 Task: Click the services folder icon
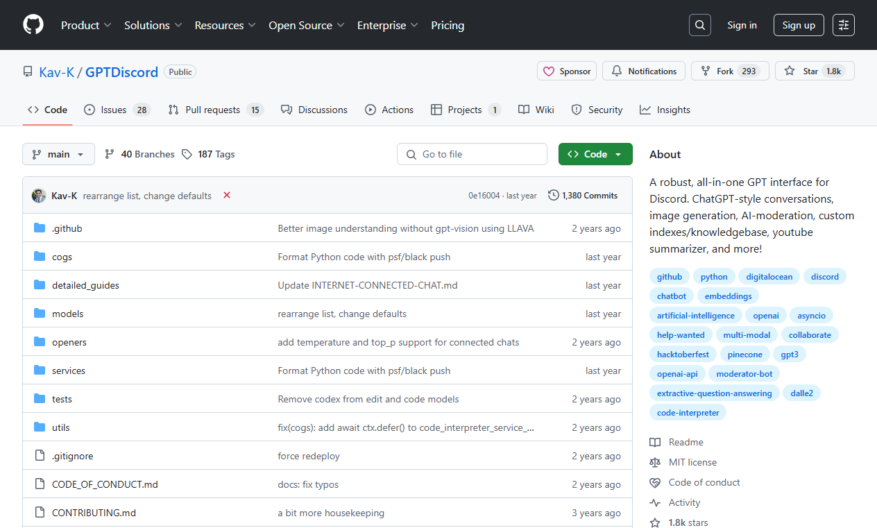pos(39,370)
